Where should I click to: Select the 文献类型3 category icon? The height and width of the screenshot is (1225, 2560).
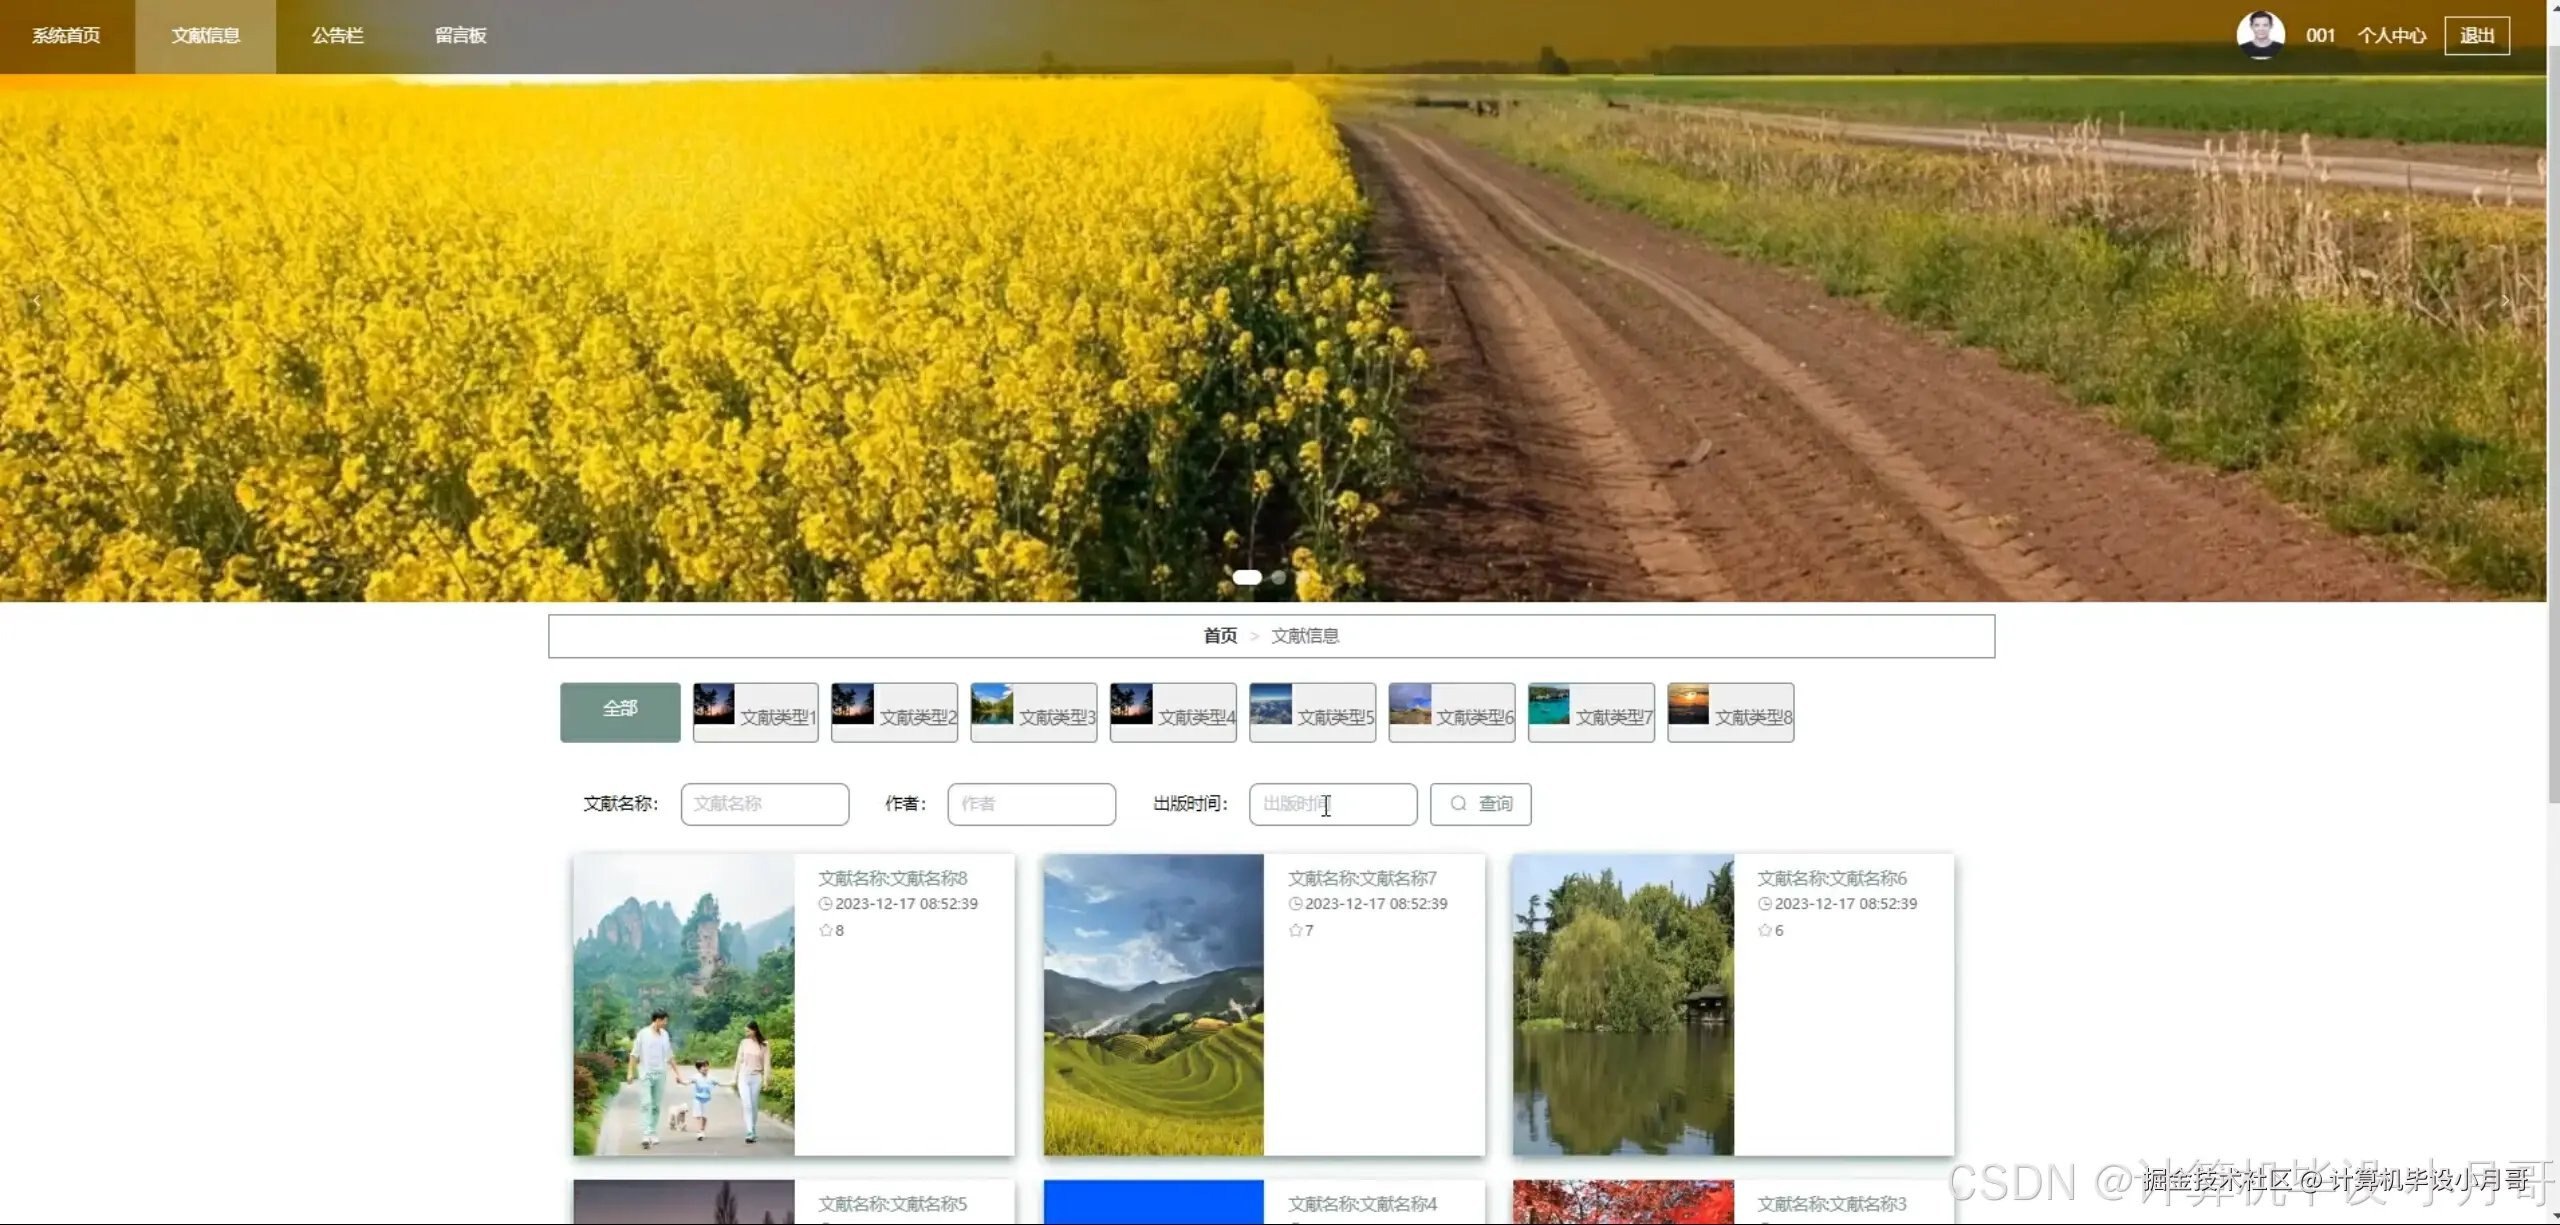(x=992, y=704)
